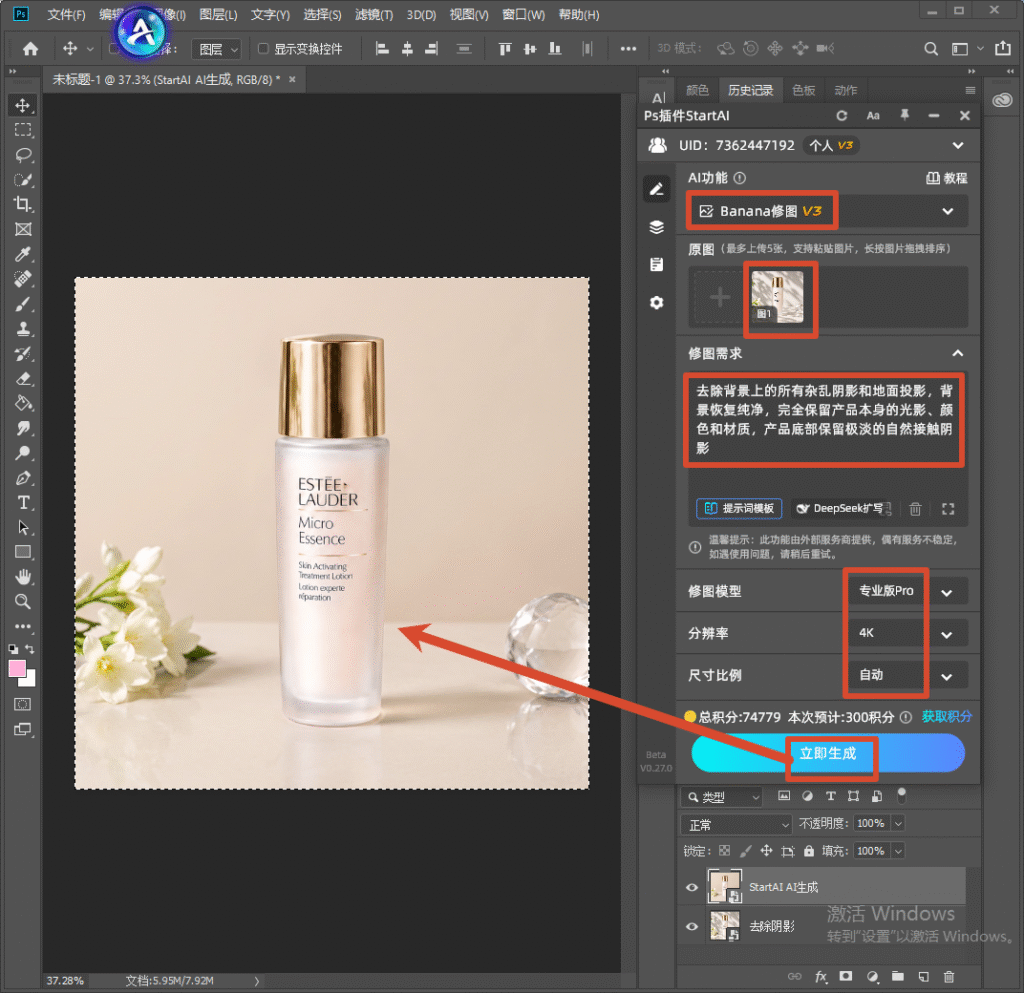
Task: Select the Move tool
Action: point(23,105)
